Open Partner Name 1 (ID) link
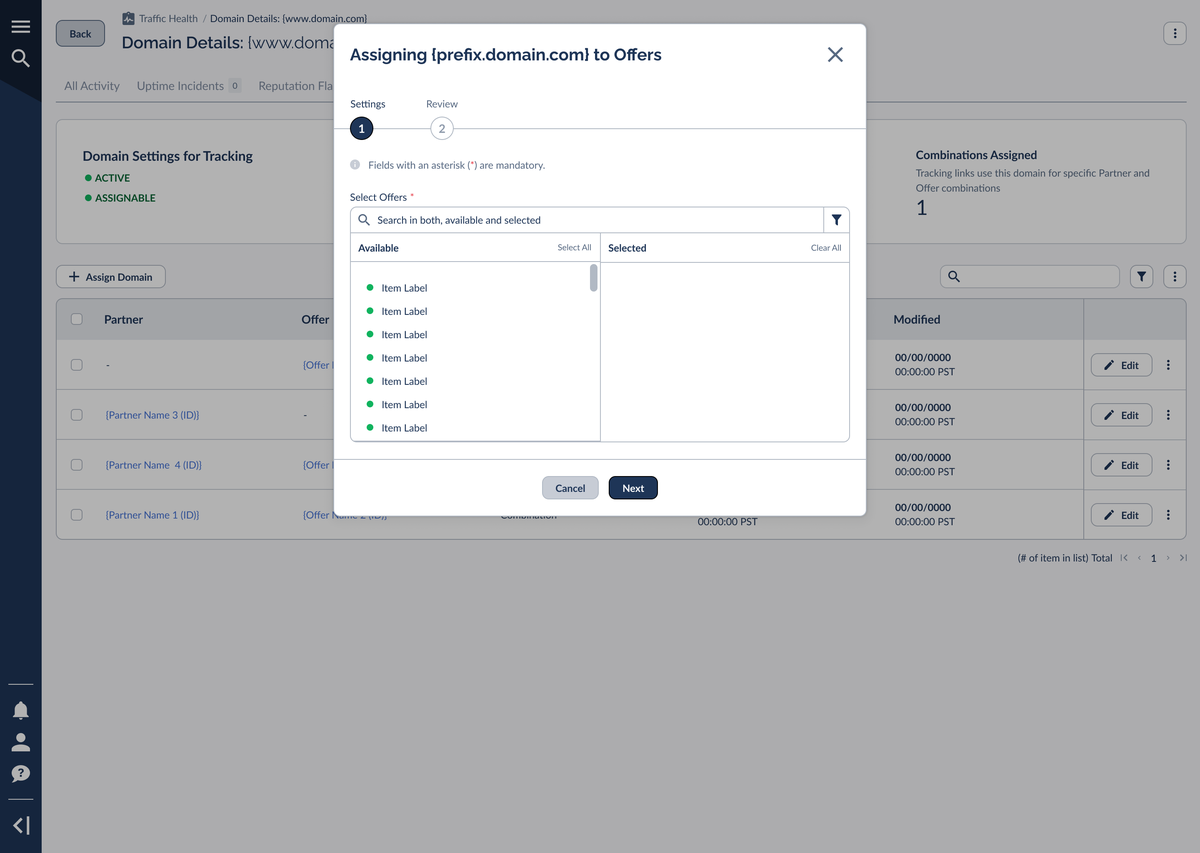1200x853 pixels. 152,515
